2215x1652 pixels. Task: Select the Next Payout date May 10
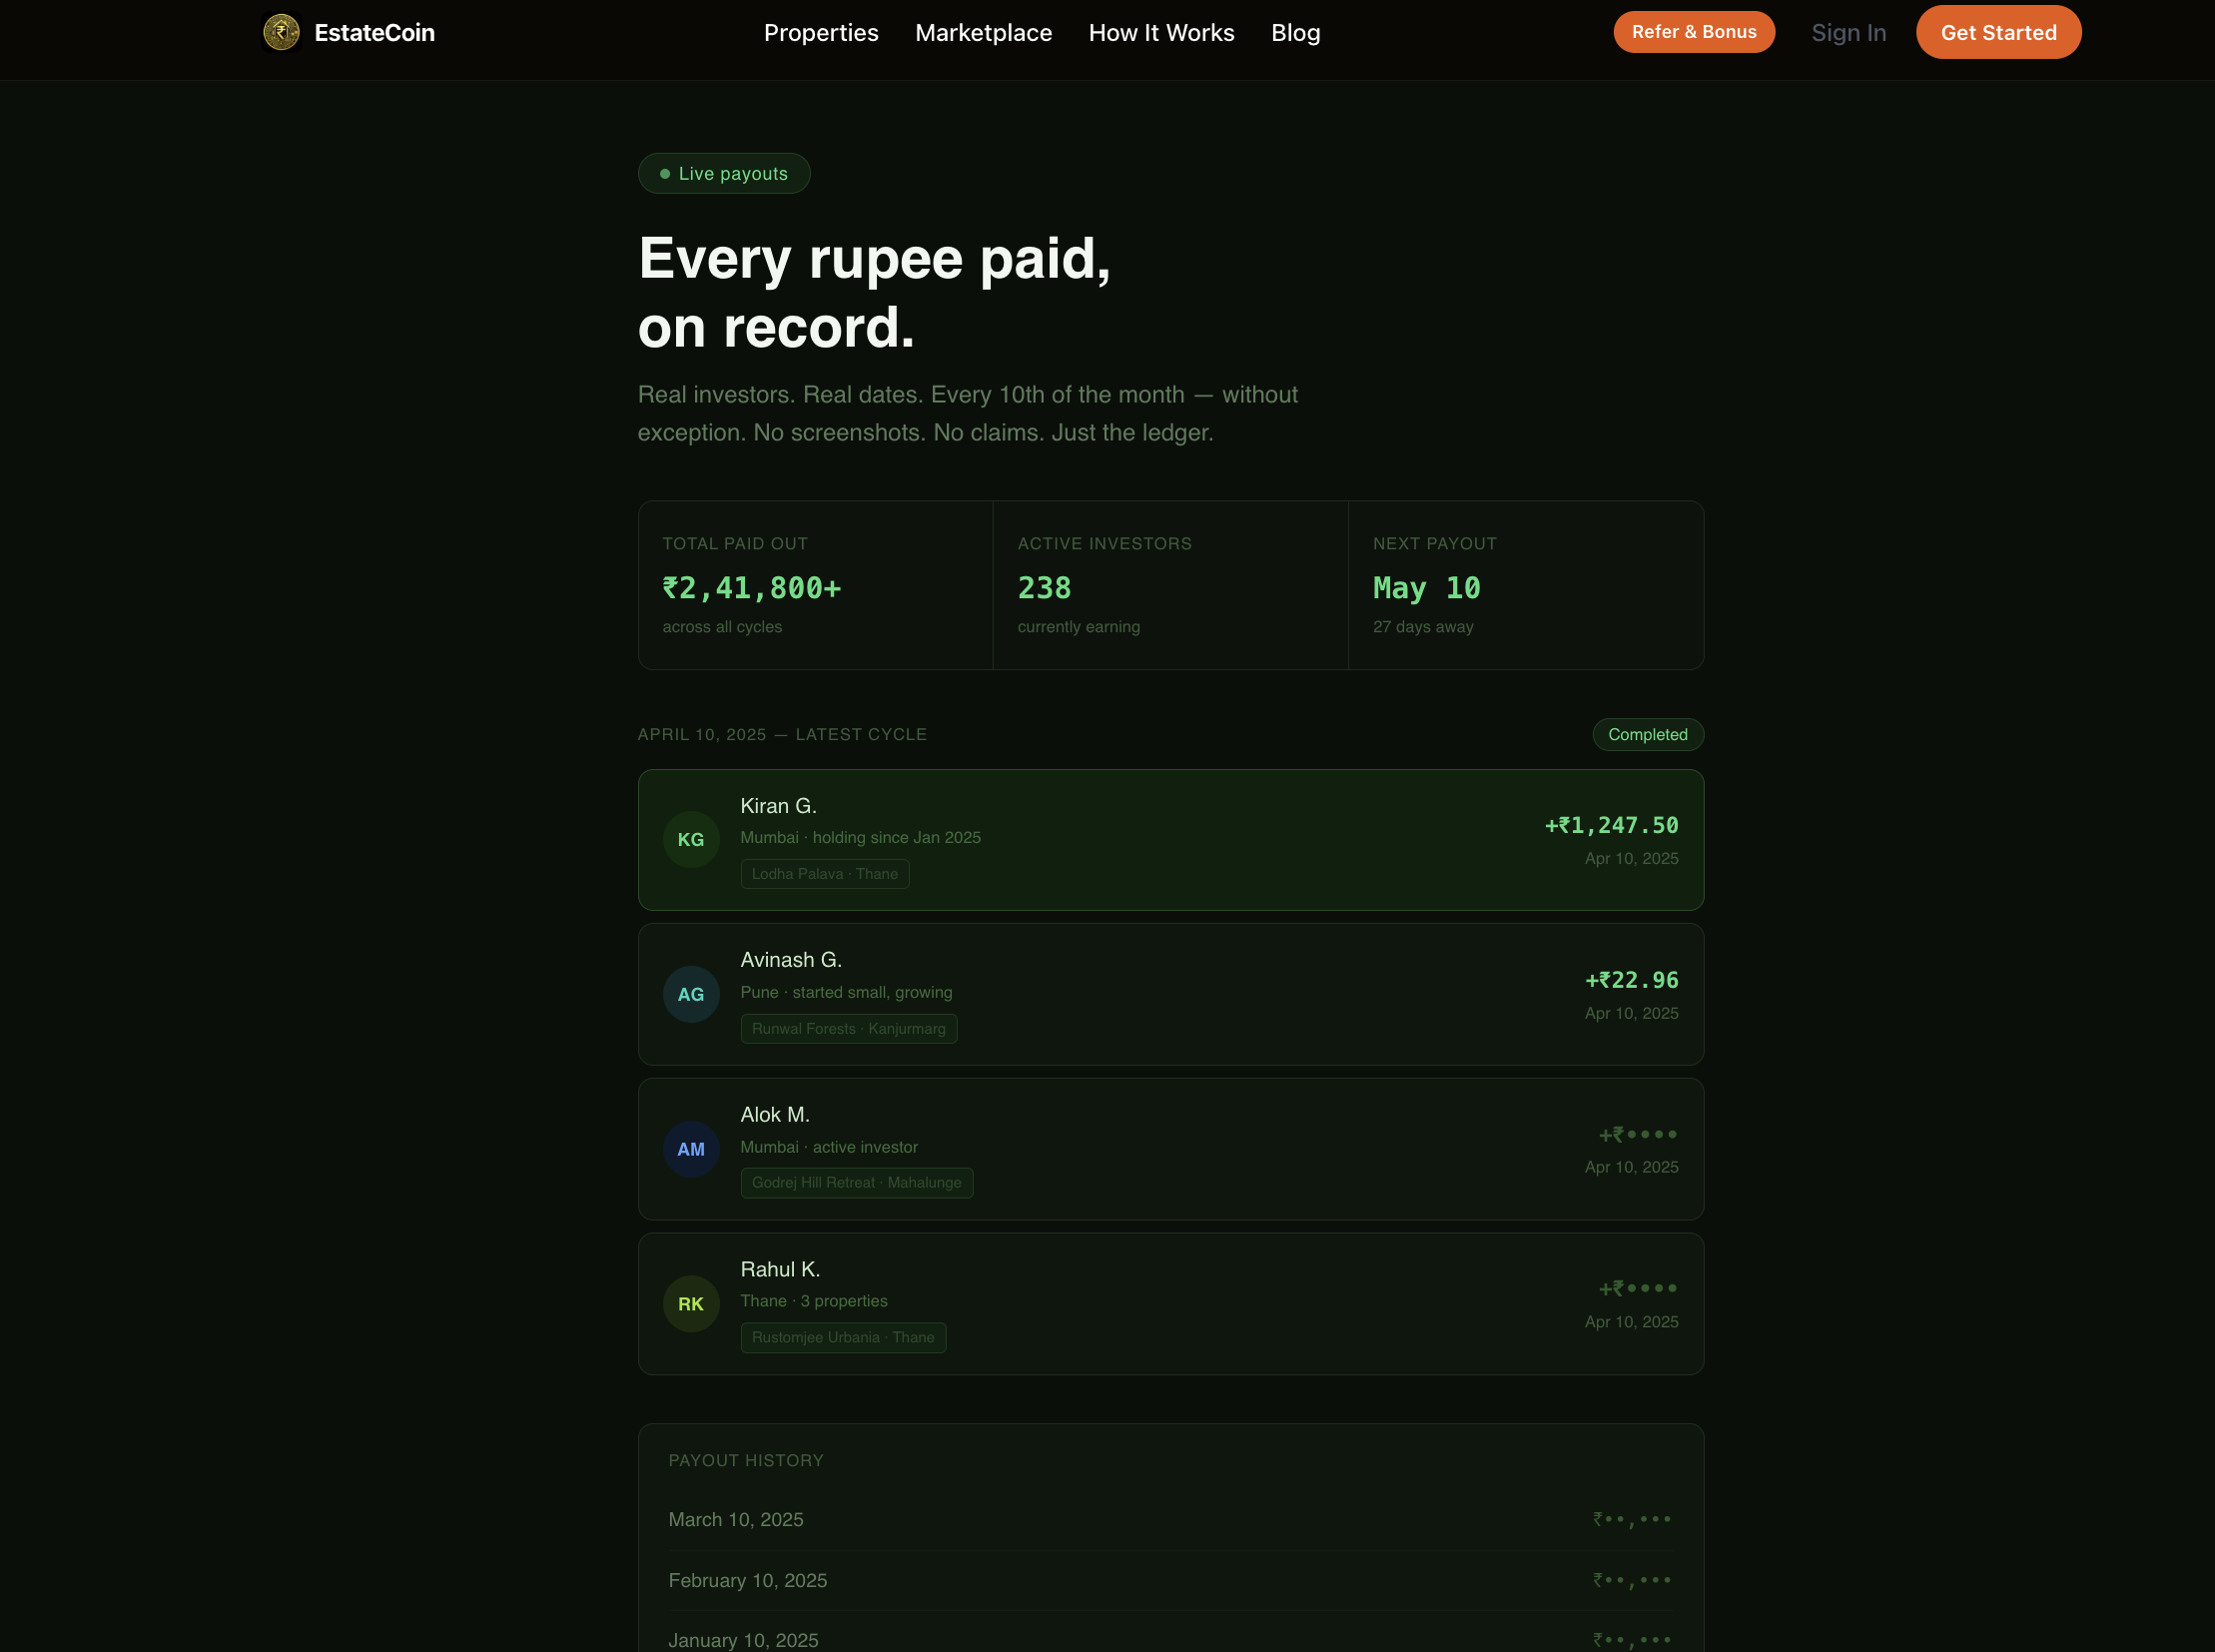pyautogui.click(x=1426, y=588)
